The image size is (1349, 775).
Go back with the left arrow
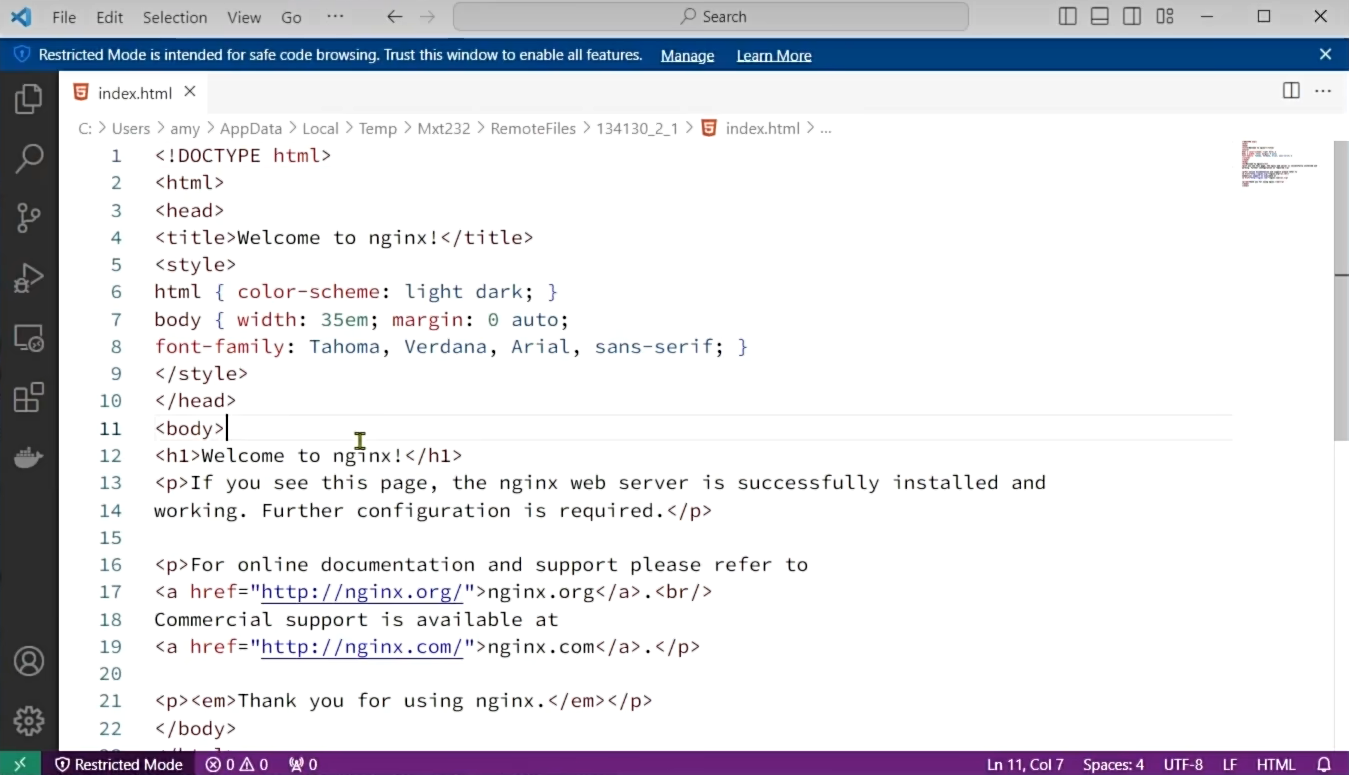pyautogui.click(x=394, y=17)
